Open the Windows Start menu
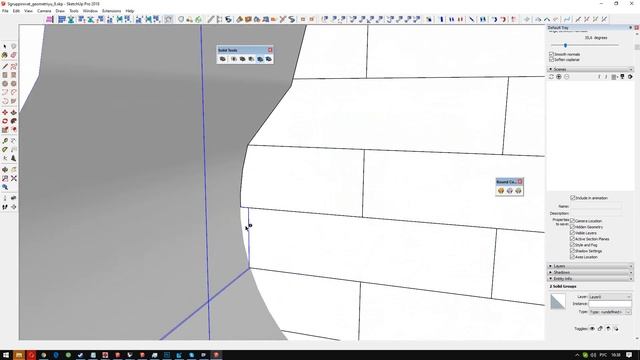 tap(6, 355)
